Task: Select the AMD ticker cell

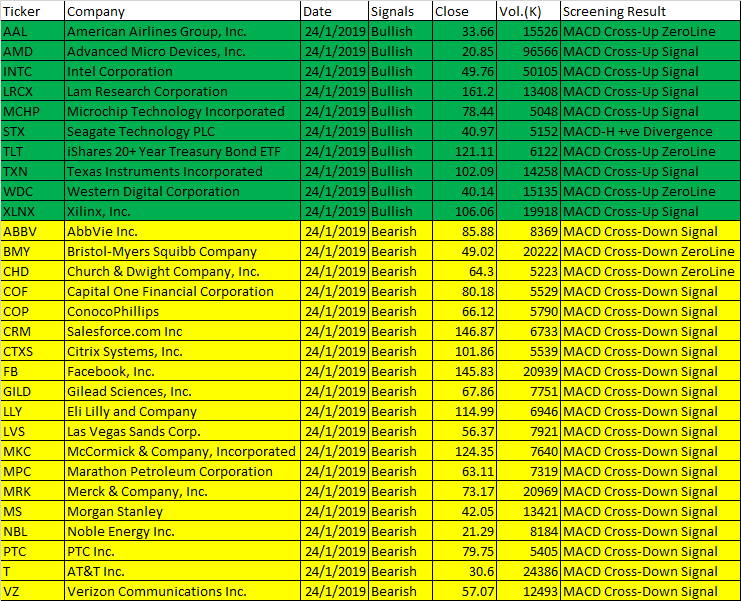Action: [x=32, y=51]
